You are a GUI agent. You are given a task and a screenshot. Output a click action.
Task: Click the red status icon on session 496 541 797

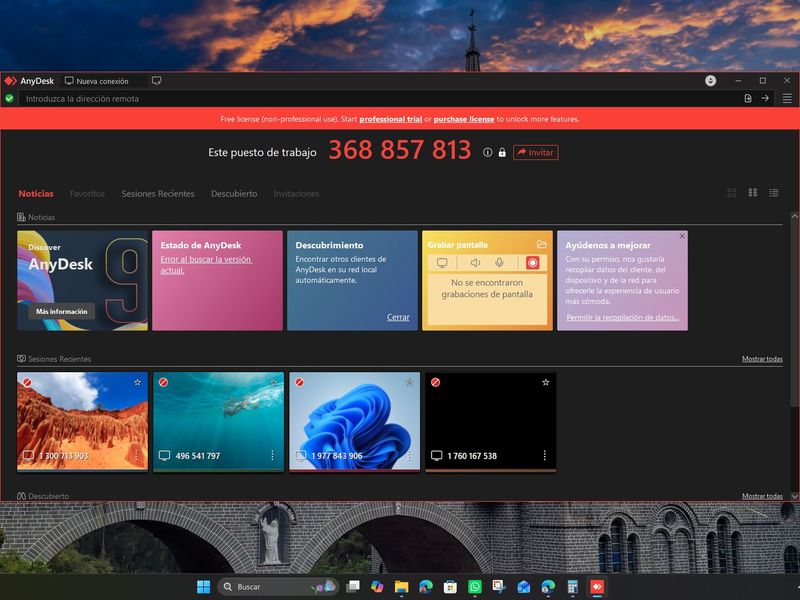tap(163, 382)
